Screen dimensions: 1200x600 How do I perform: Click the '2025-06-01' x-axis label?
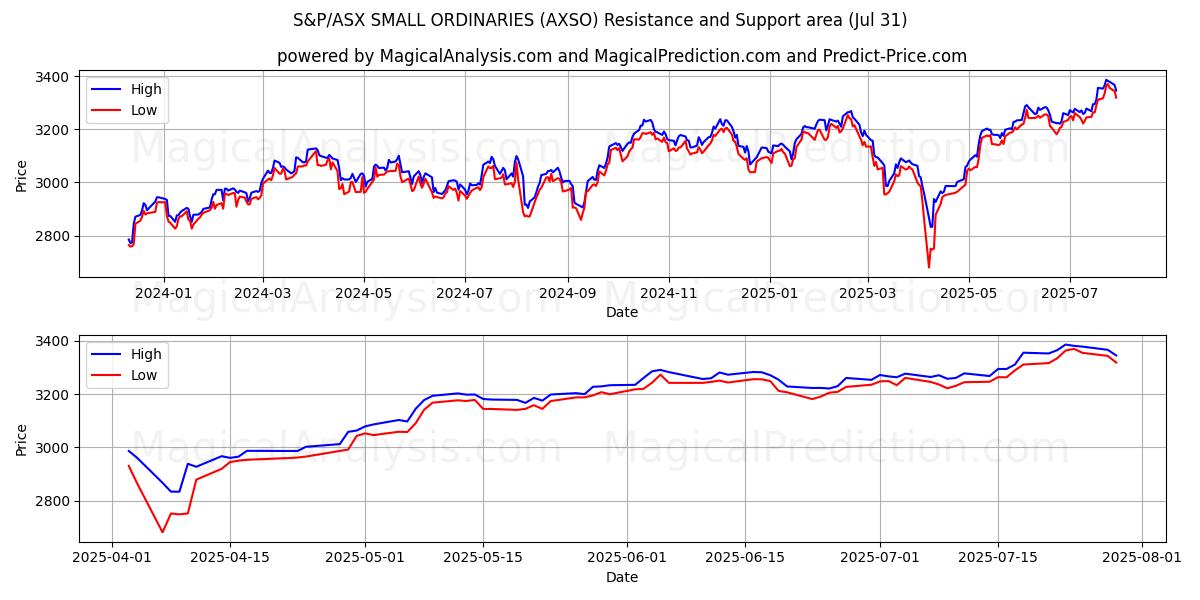(x=627, y=558)
